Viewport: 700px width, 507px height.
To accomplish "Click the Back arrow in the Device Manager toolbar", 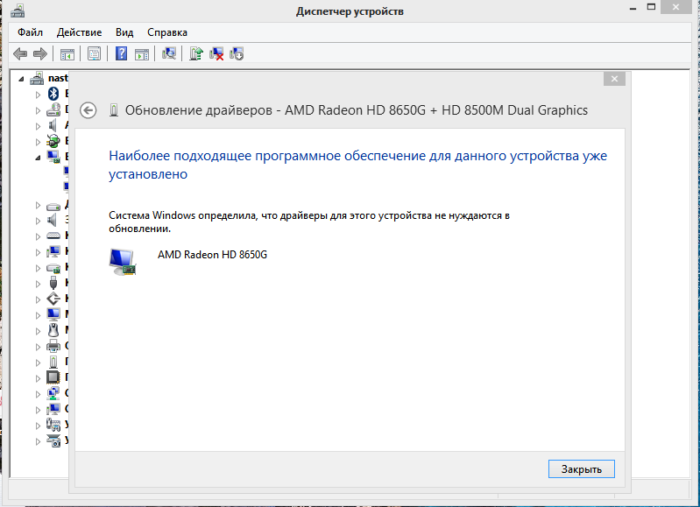I will pyautogui.click(x=20, y=54).
